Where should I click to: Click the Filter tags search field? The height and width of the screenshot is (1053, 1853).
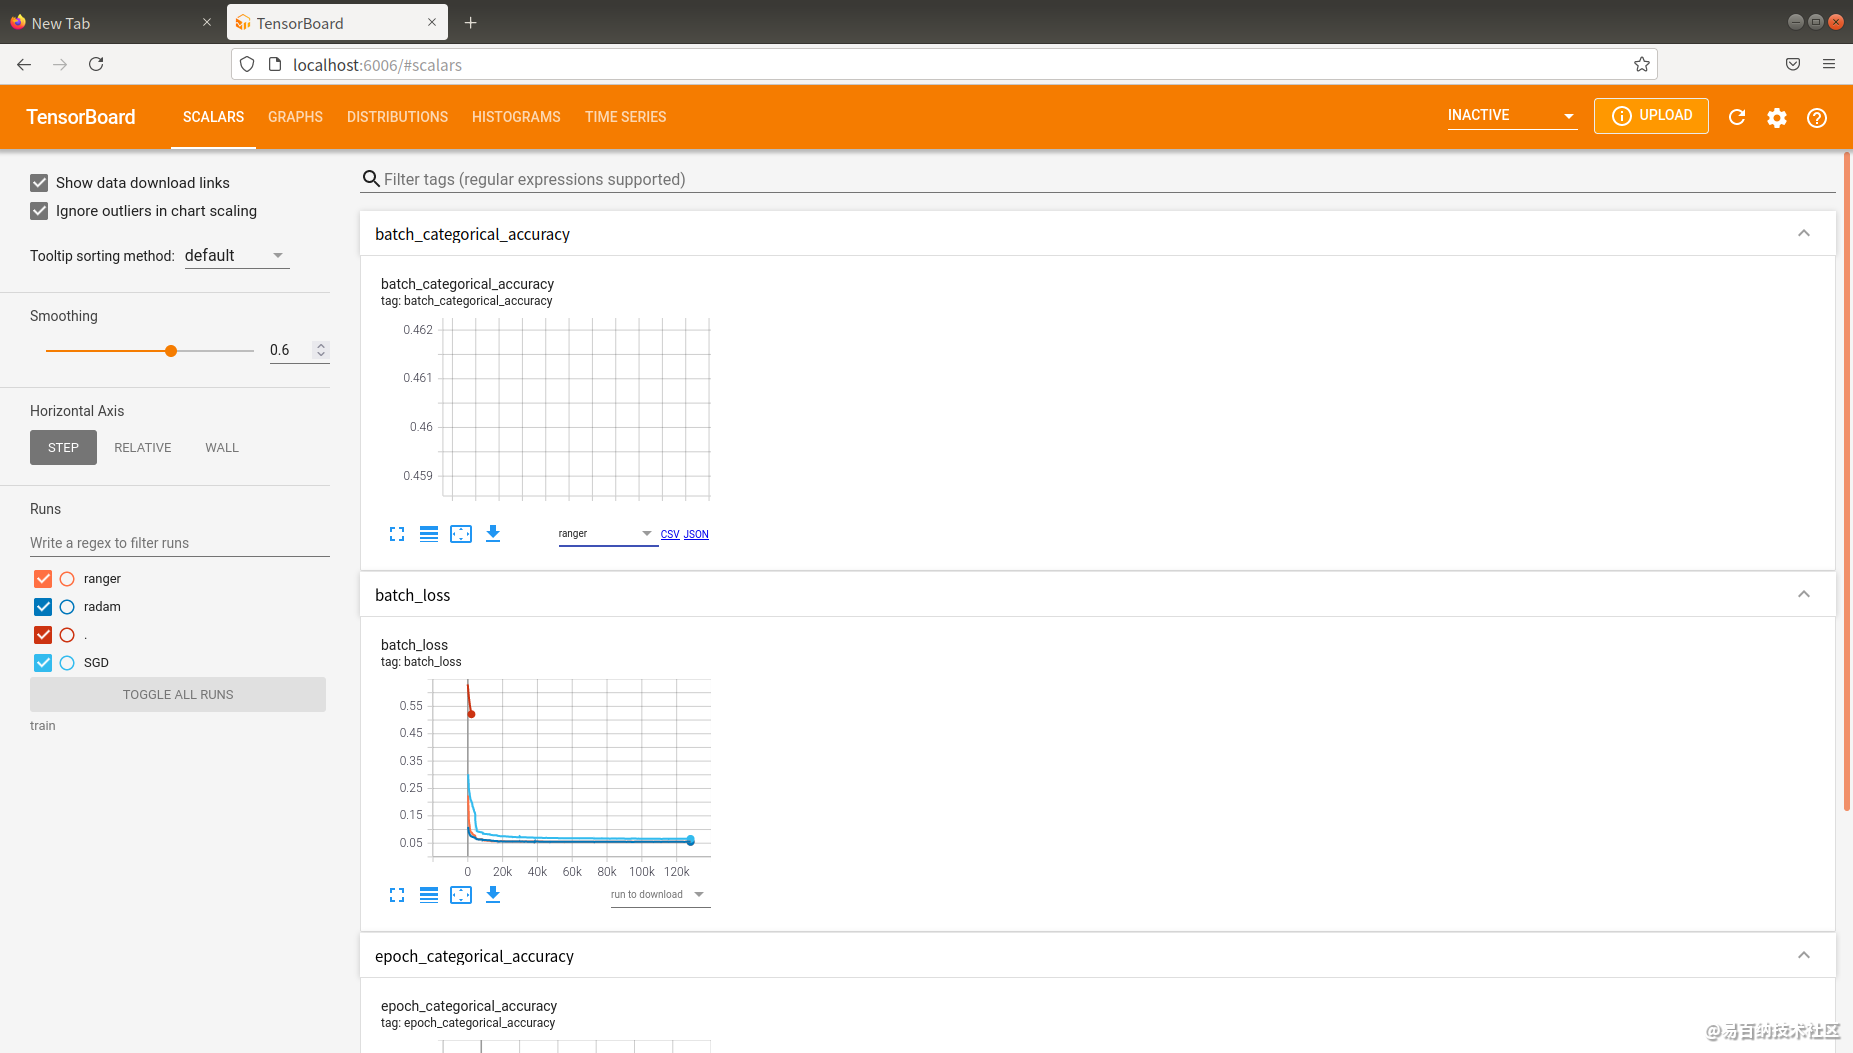pos(1098,179)
